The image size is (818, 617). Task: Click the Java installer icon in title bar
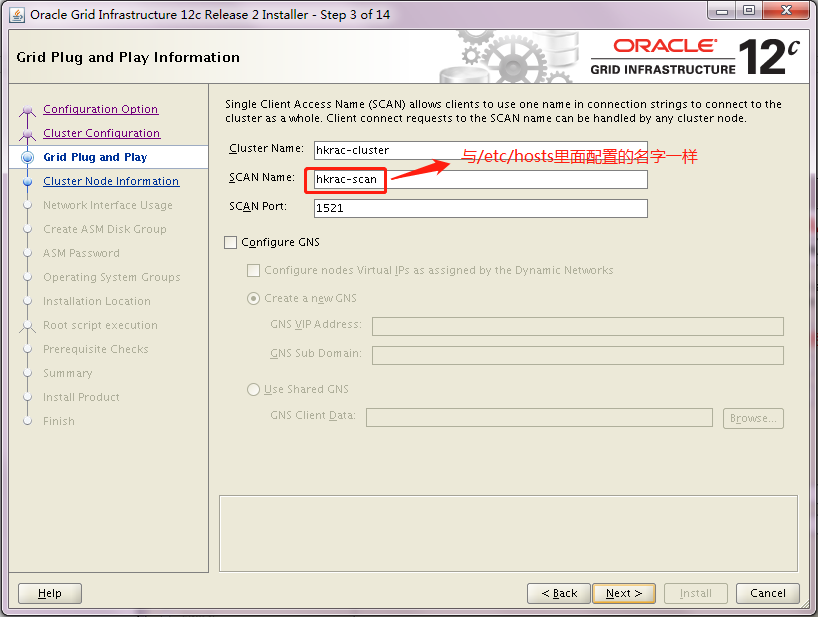point(17,14)
